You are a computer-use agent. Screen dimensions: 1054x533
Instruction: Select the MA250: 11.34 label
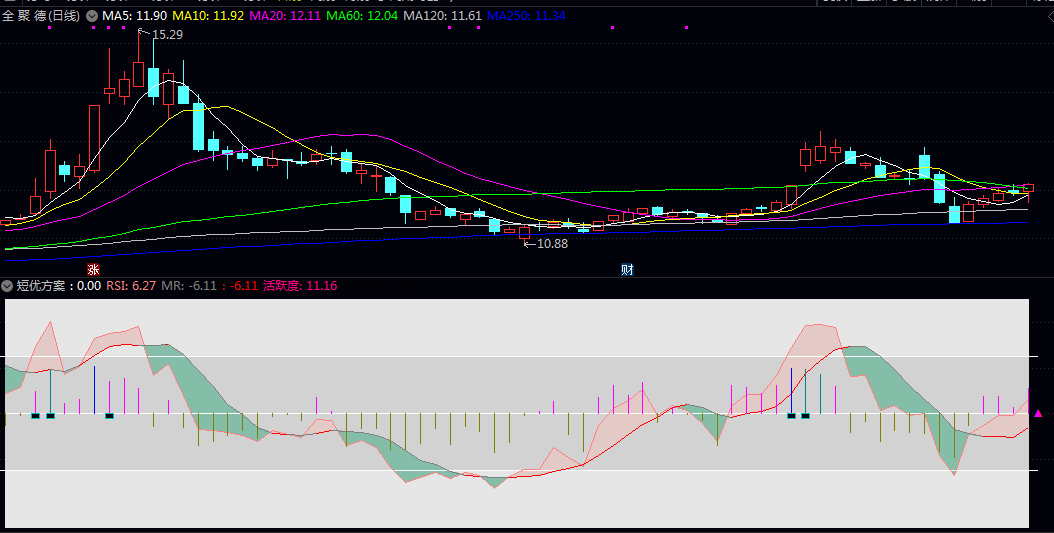(526, 15)
